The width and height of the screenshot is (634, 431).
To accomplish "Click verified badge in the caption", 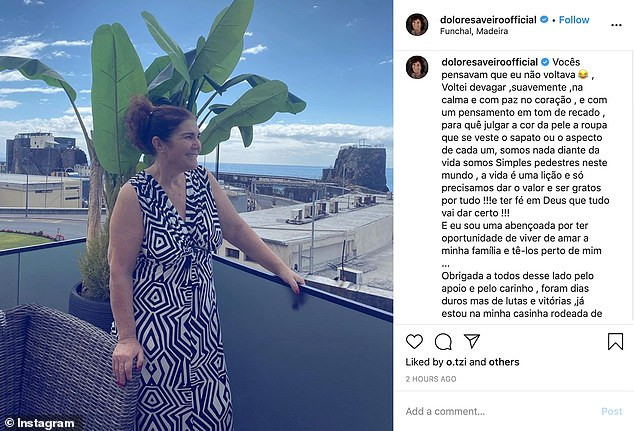I will tap(545, 62).
